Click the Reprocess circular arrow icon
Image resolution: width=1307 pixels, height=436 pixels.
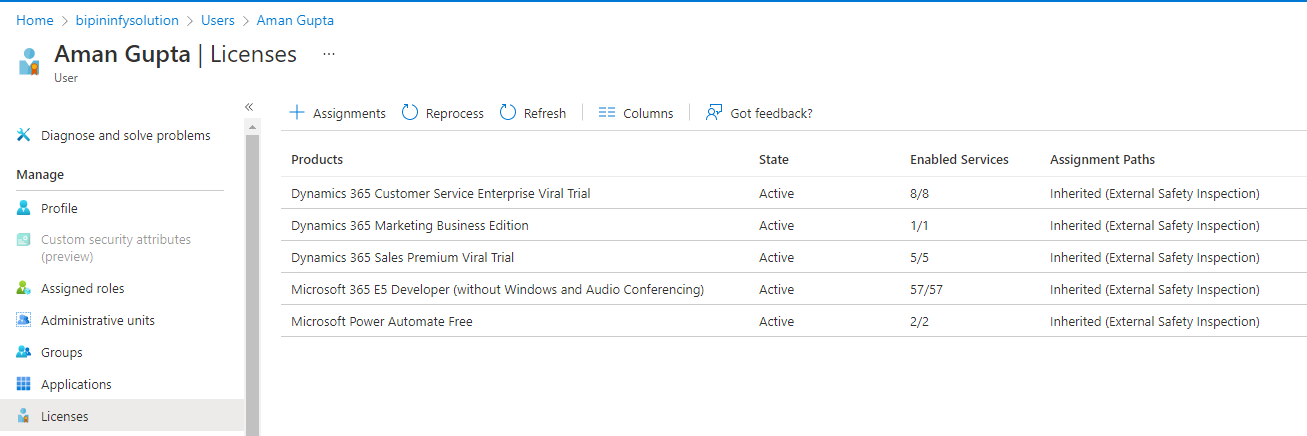(x=410, y=113)
